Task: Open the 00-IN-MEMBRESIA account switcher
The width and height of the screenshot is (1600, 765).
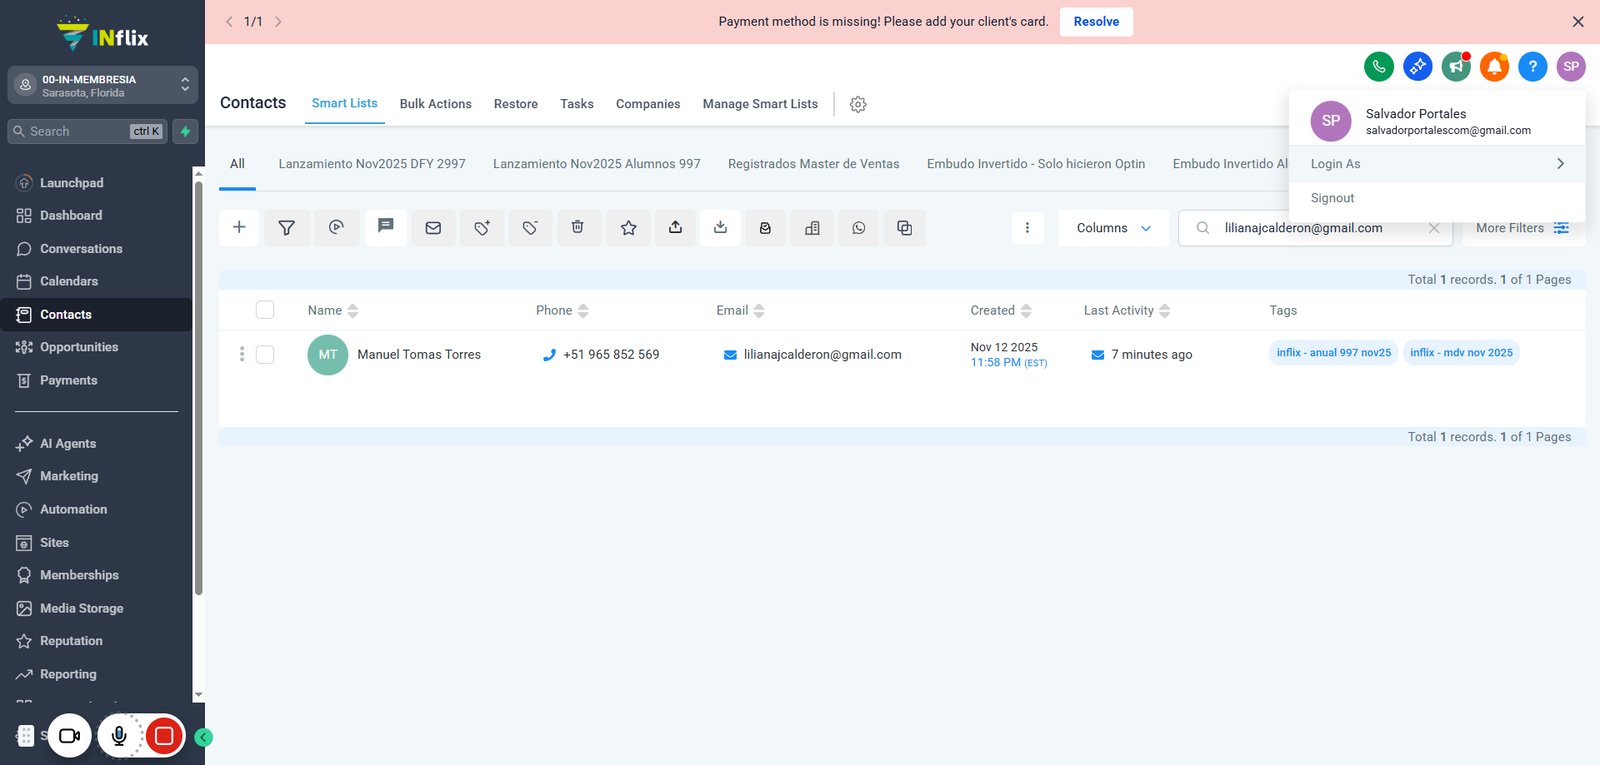Action: (102, 86)
